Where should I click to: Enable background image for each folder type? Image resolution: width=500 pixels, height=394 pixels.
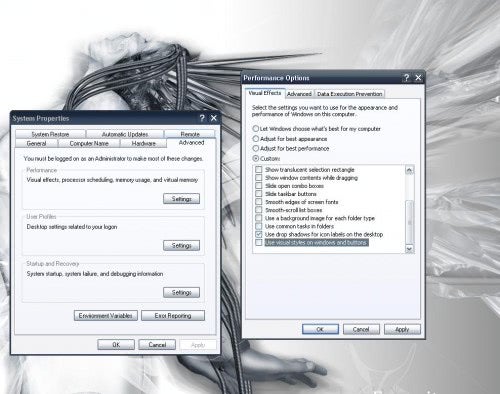pos(259,218)
